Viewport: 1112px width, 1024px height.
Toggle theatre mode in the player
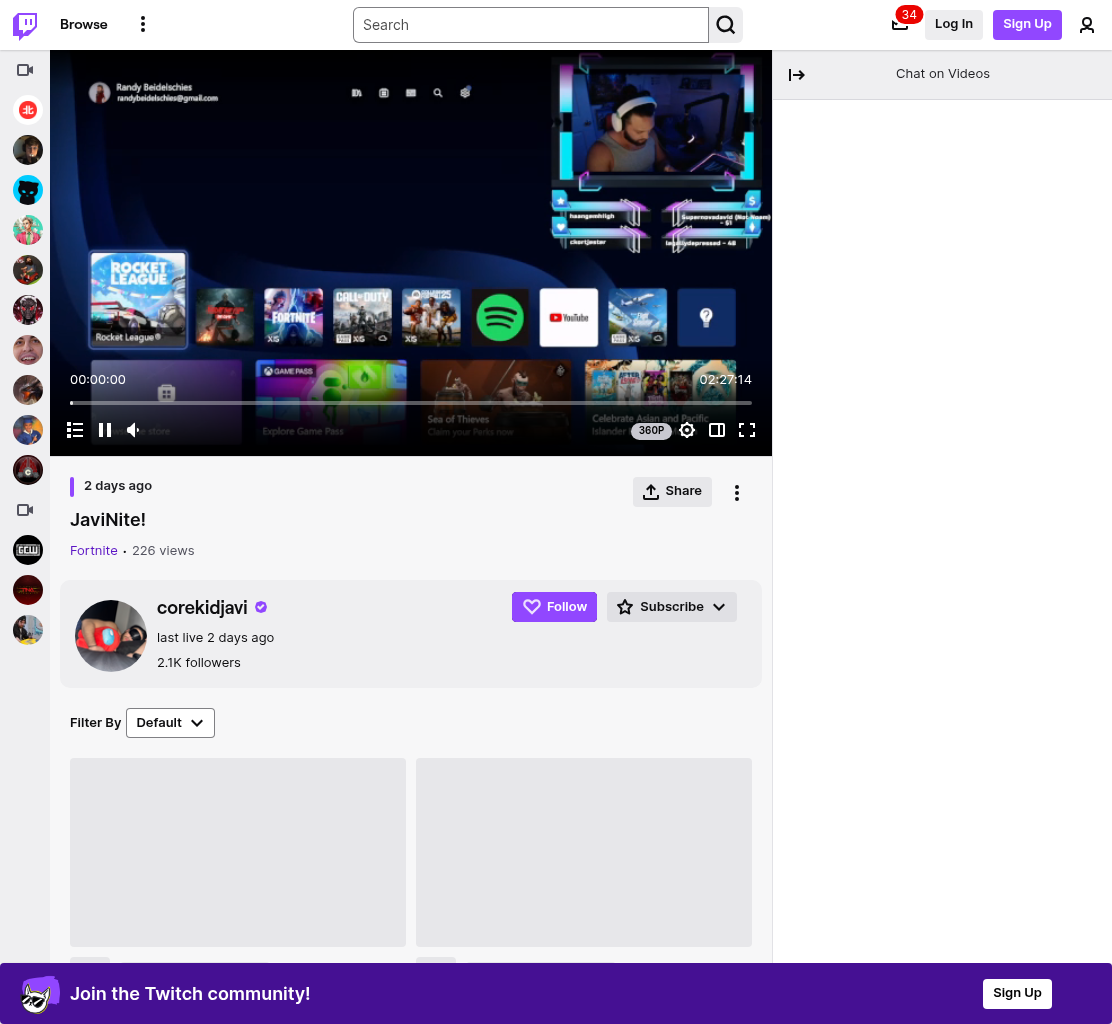click(717, 430)
